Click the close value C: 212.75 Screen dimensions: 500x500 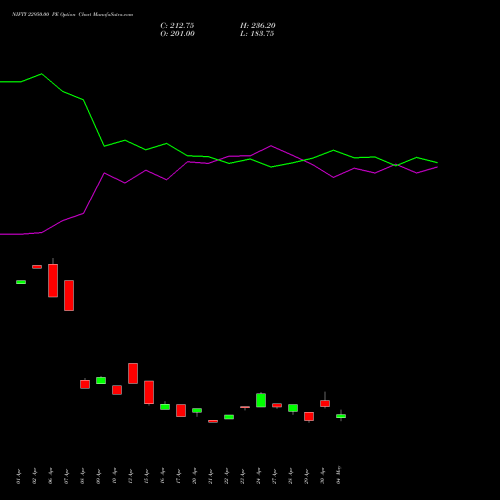(177, 26)
